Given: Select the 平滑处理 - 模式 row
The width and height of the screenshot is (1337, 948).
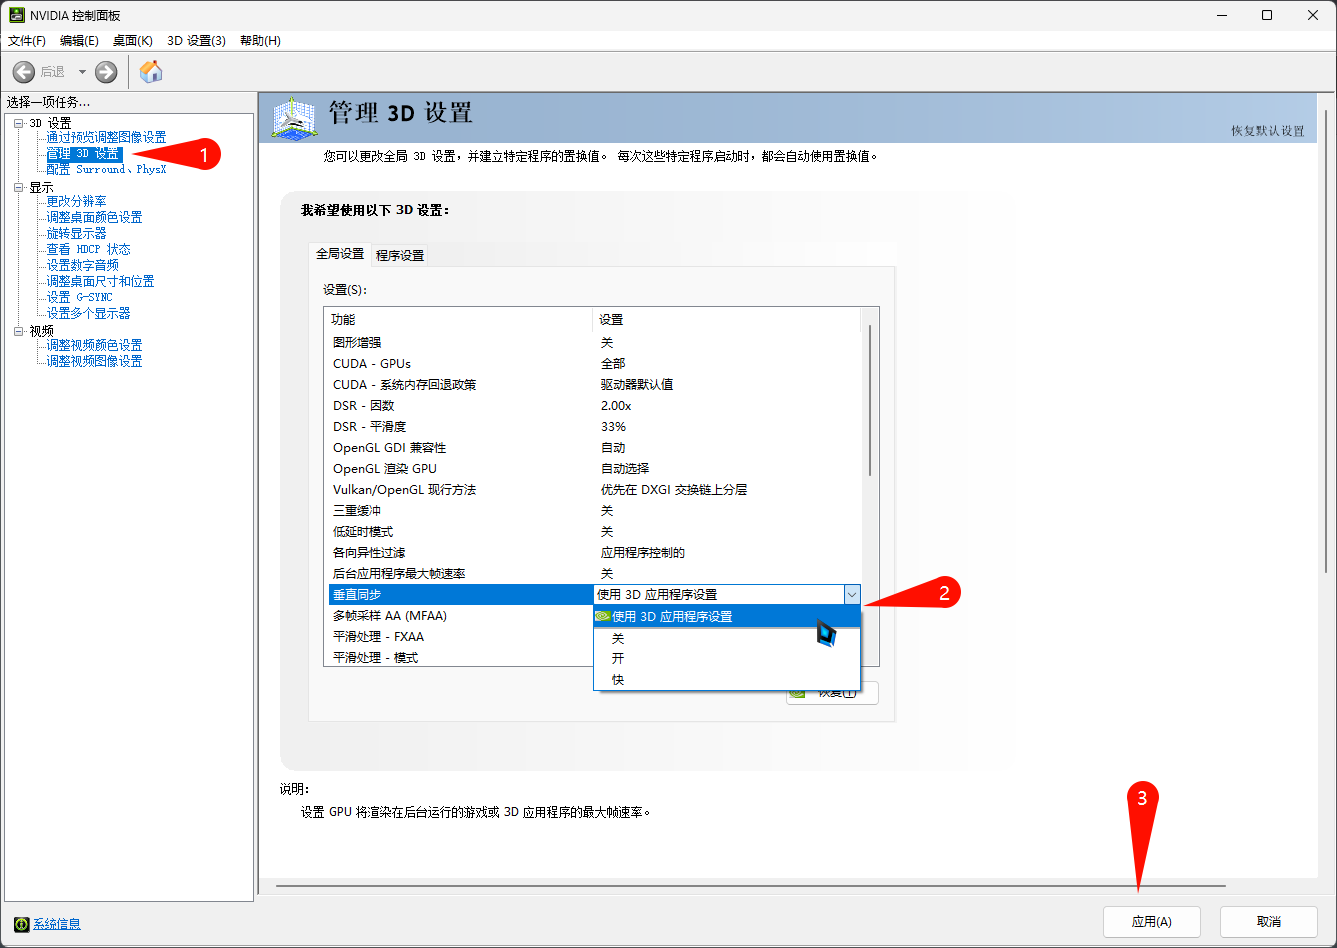Looking at the screenshot, I should pos(460,658).
